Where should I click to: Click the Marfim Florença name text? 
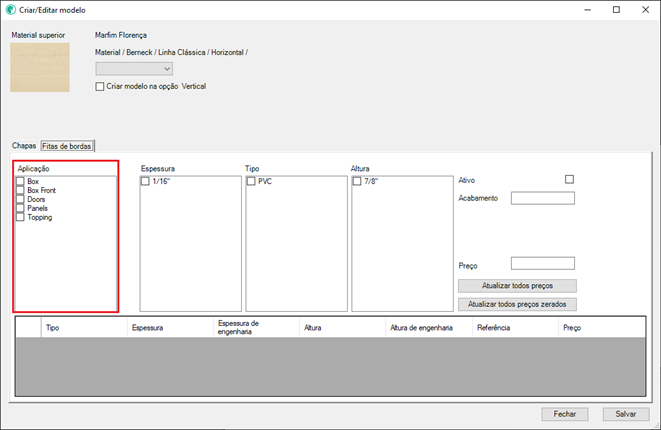121,35
